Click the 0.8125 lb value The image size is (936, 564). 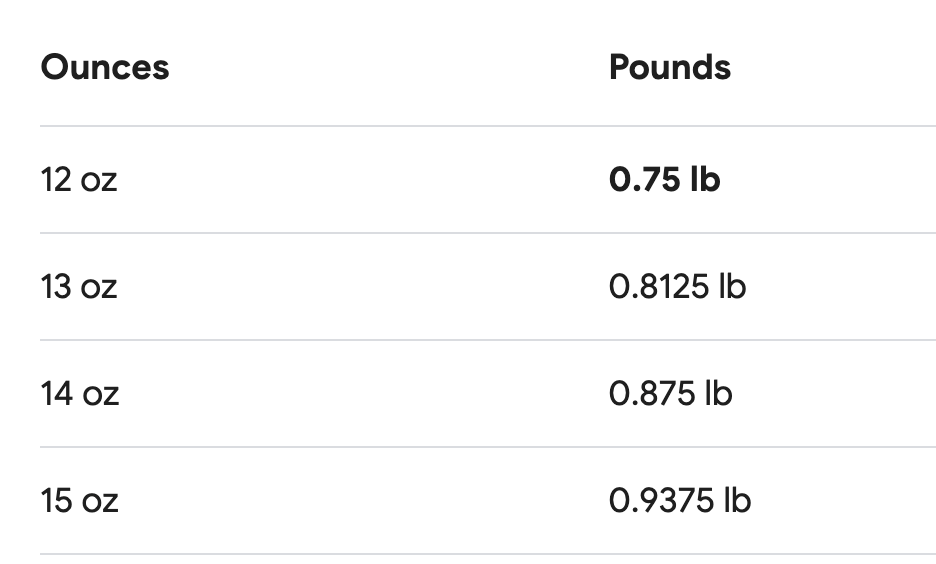678,286
